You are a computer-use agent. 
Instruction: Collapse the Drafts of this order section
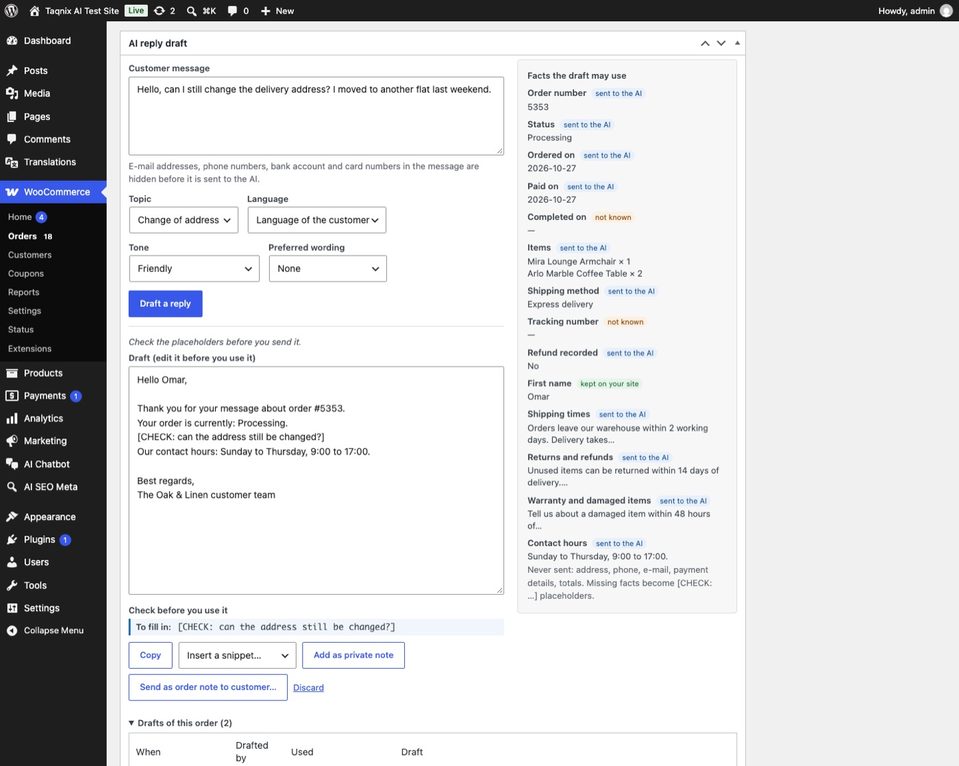(x=180, y=723)
